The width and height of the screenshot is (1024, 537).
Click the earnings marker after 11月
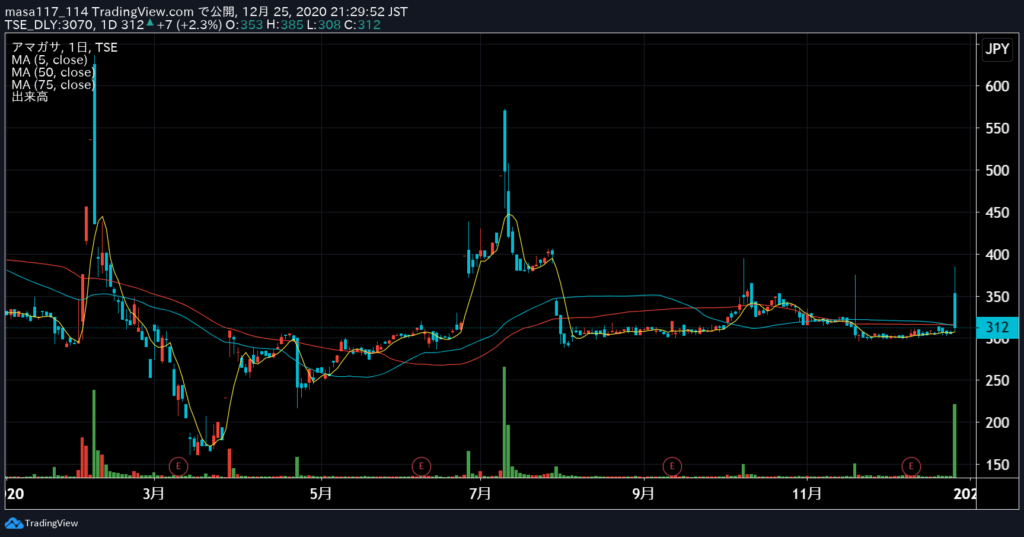[911, 466]
